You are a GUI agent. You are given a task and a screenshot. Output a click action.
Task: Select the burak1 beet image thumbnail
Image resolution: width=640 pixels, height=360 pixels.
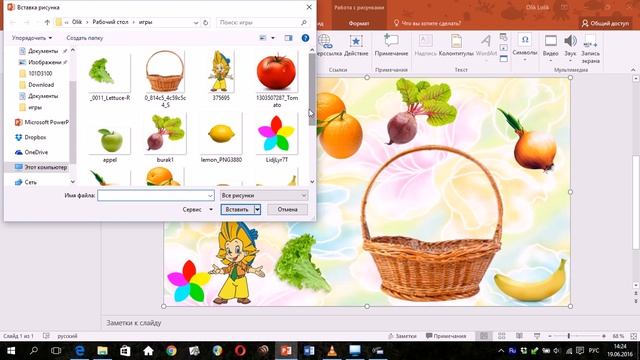click(165, 138)
